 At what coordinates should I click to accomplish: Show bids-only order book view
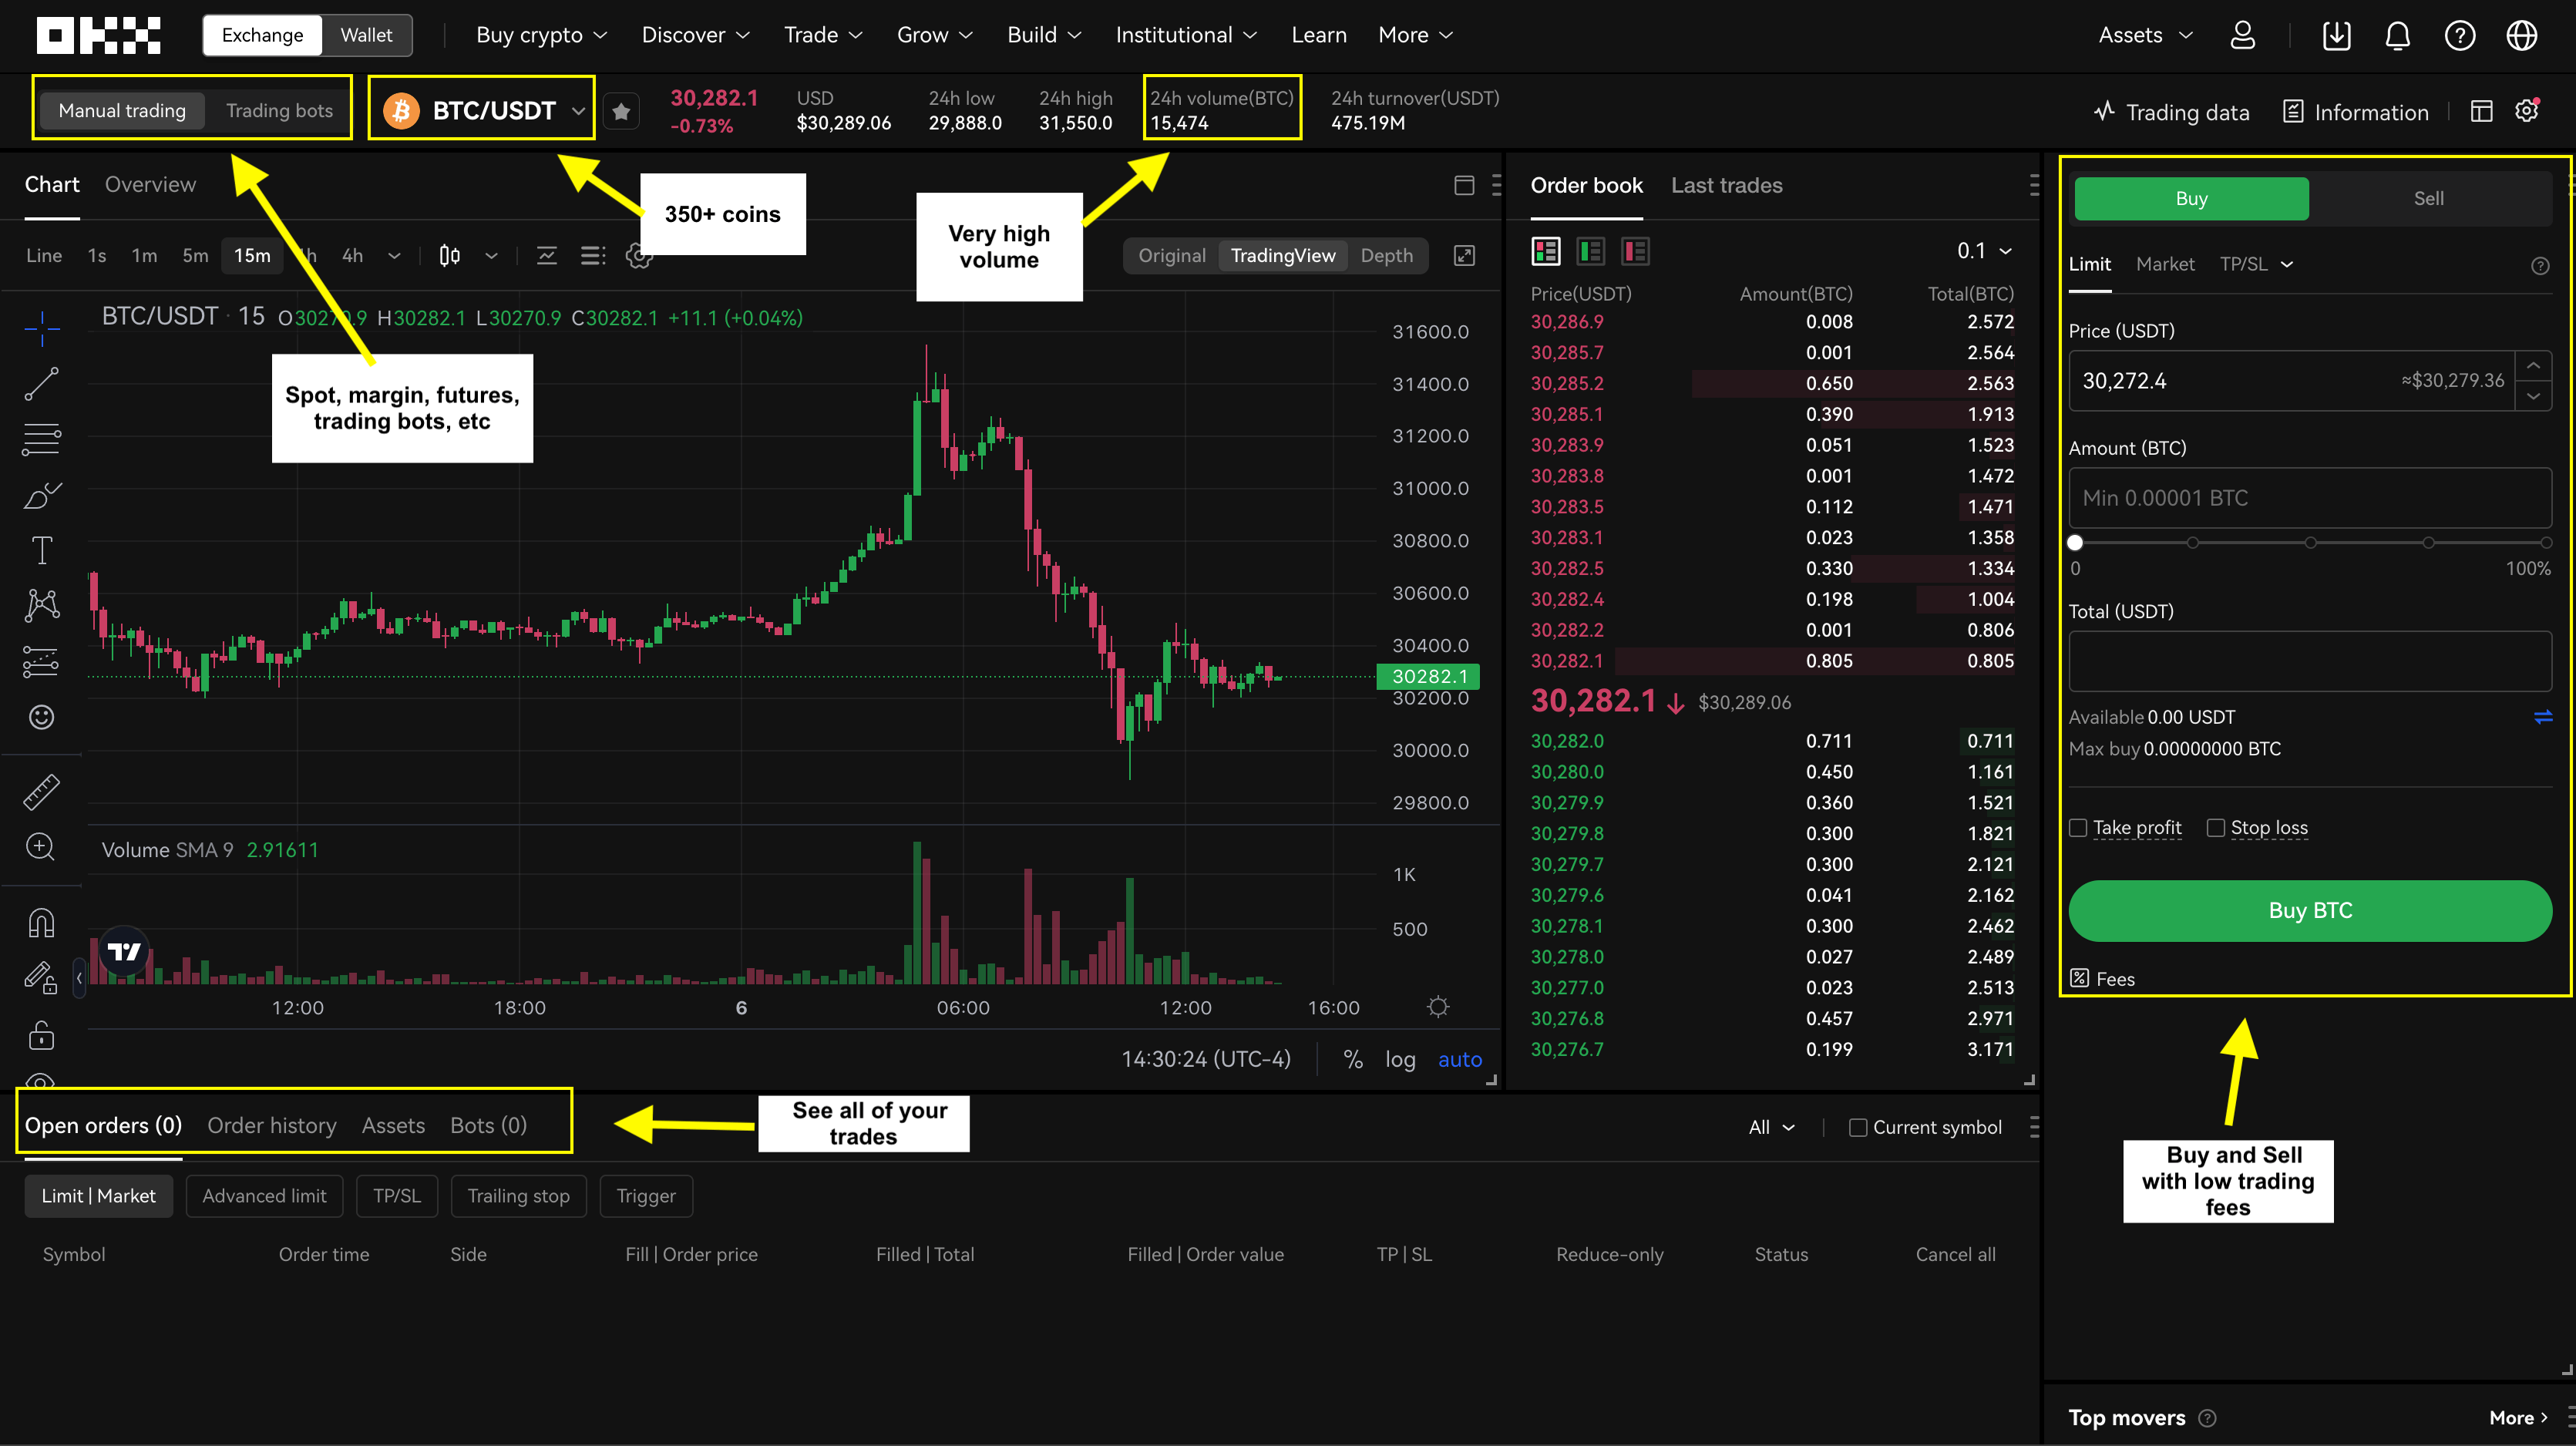(x=1590, y=251)
